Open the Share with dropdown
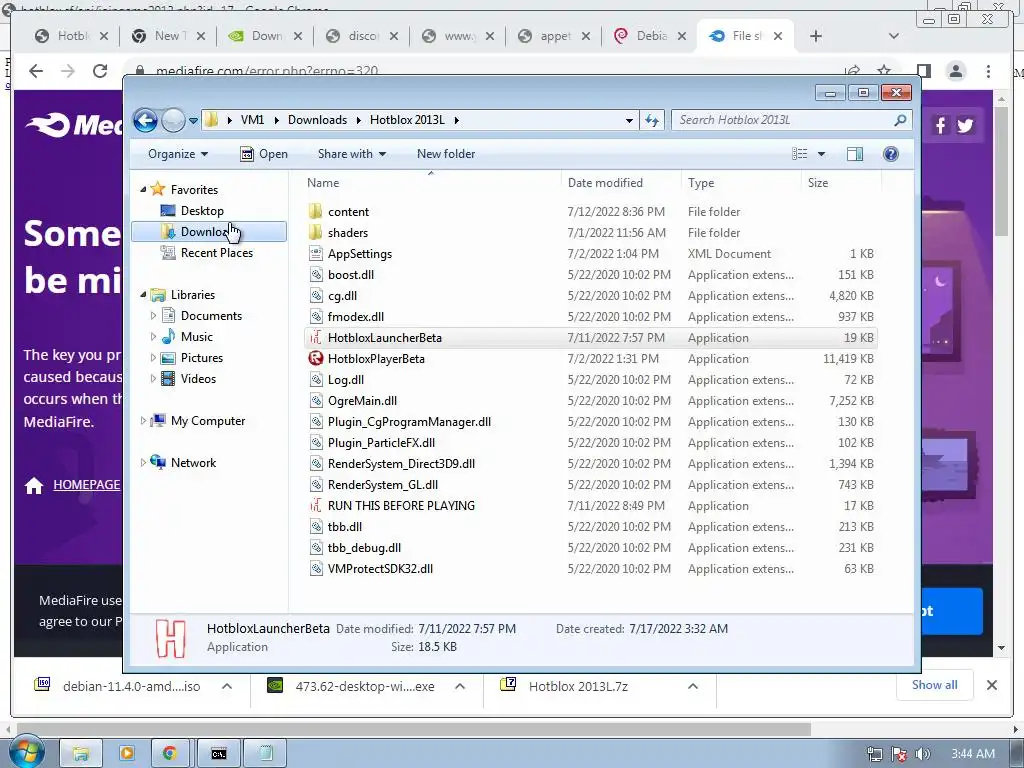The image size is (1024, 768). point(351,154)
